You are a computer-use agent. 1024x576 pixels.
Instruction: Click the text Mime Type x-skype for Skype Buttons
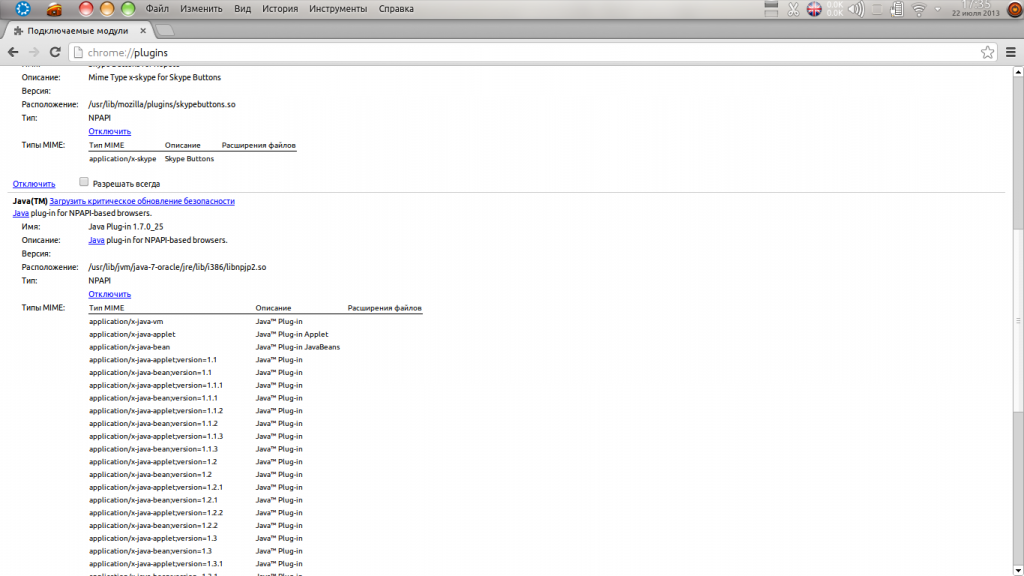pyautogui.click(x=155, y=77)
